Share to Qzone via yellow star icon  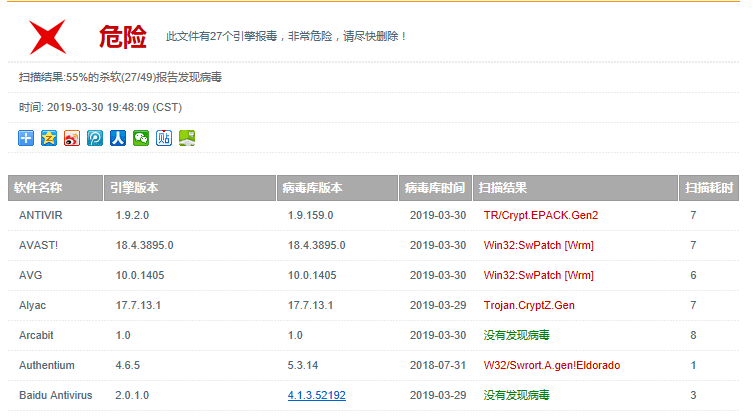tap(49, 138)
